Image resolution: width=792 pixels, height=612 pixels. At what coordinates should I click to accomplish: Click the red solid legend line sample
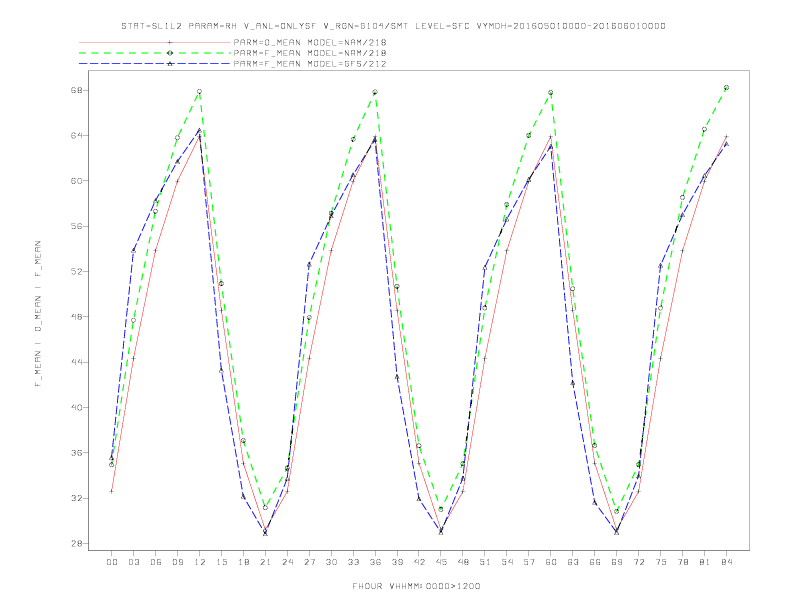(155, 42)
